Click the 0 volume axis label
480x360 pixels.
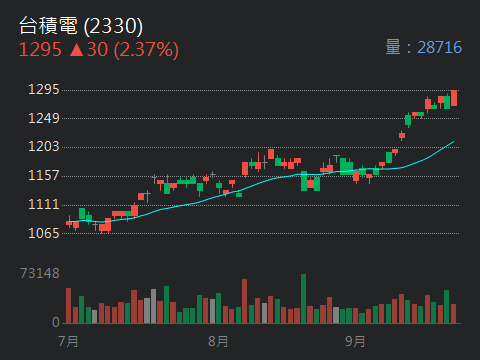tap(56, 322)
